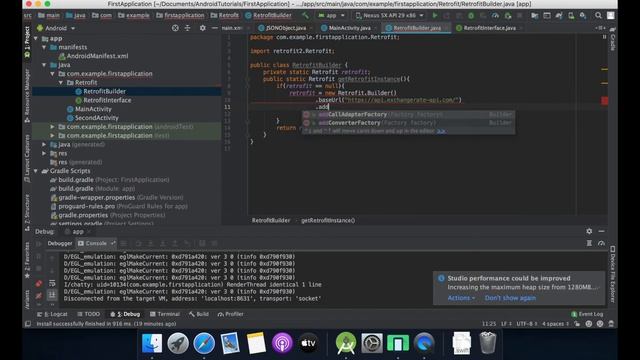Open Debug panel settings gear
The width and height of the screenshot is (640, 360).
pos(589,231)
